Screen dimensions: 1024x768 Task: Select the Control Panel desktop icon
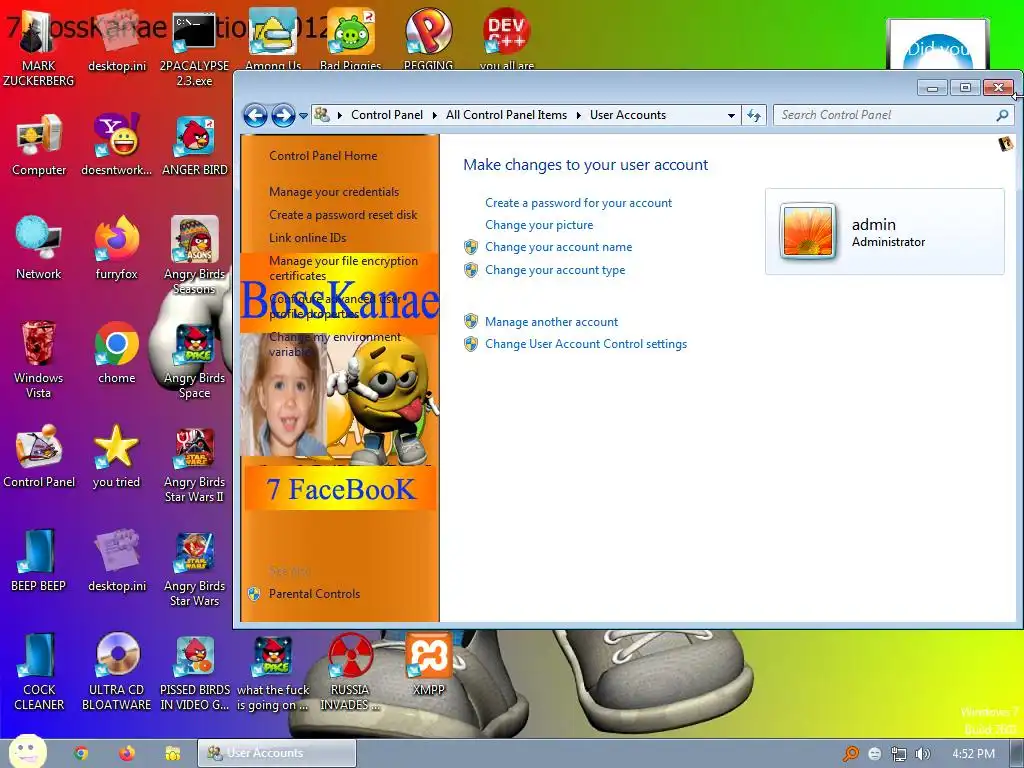click(39, 455)
